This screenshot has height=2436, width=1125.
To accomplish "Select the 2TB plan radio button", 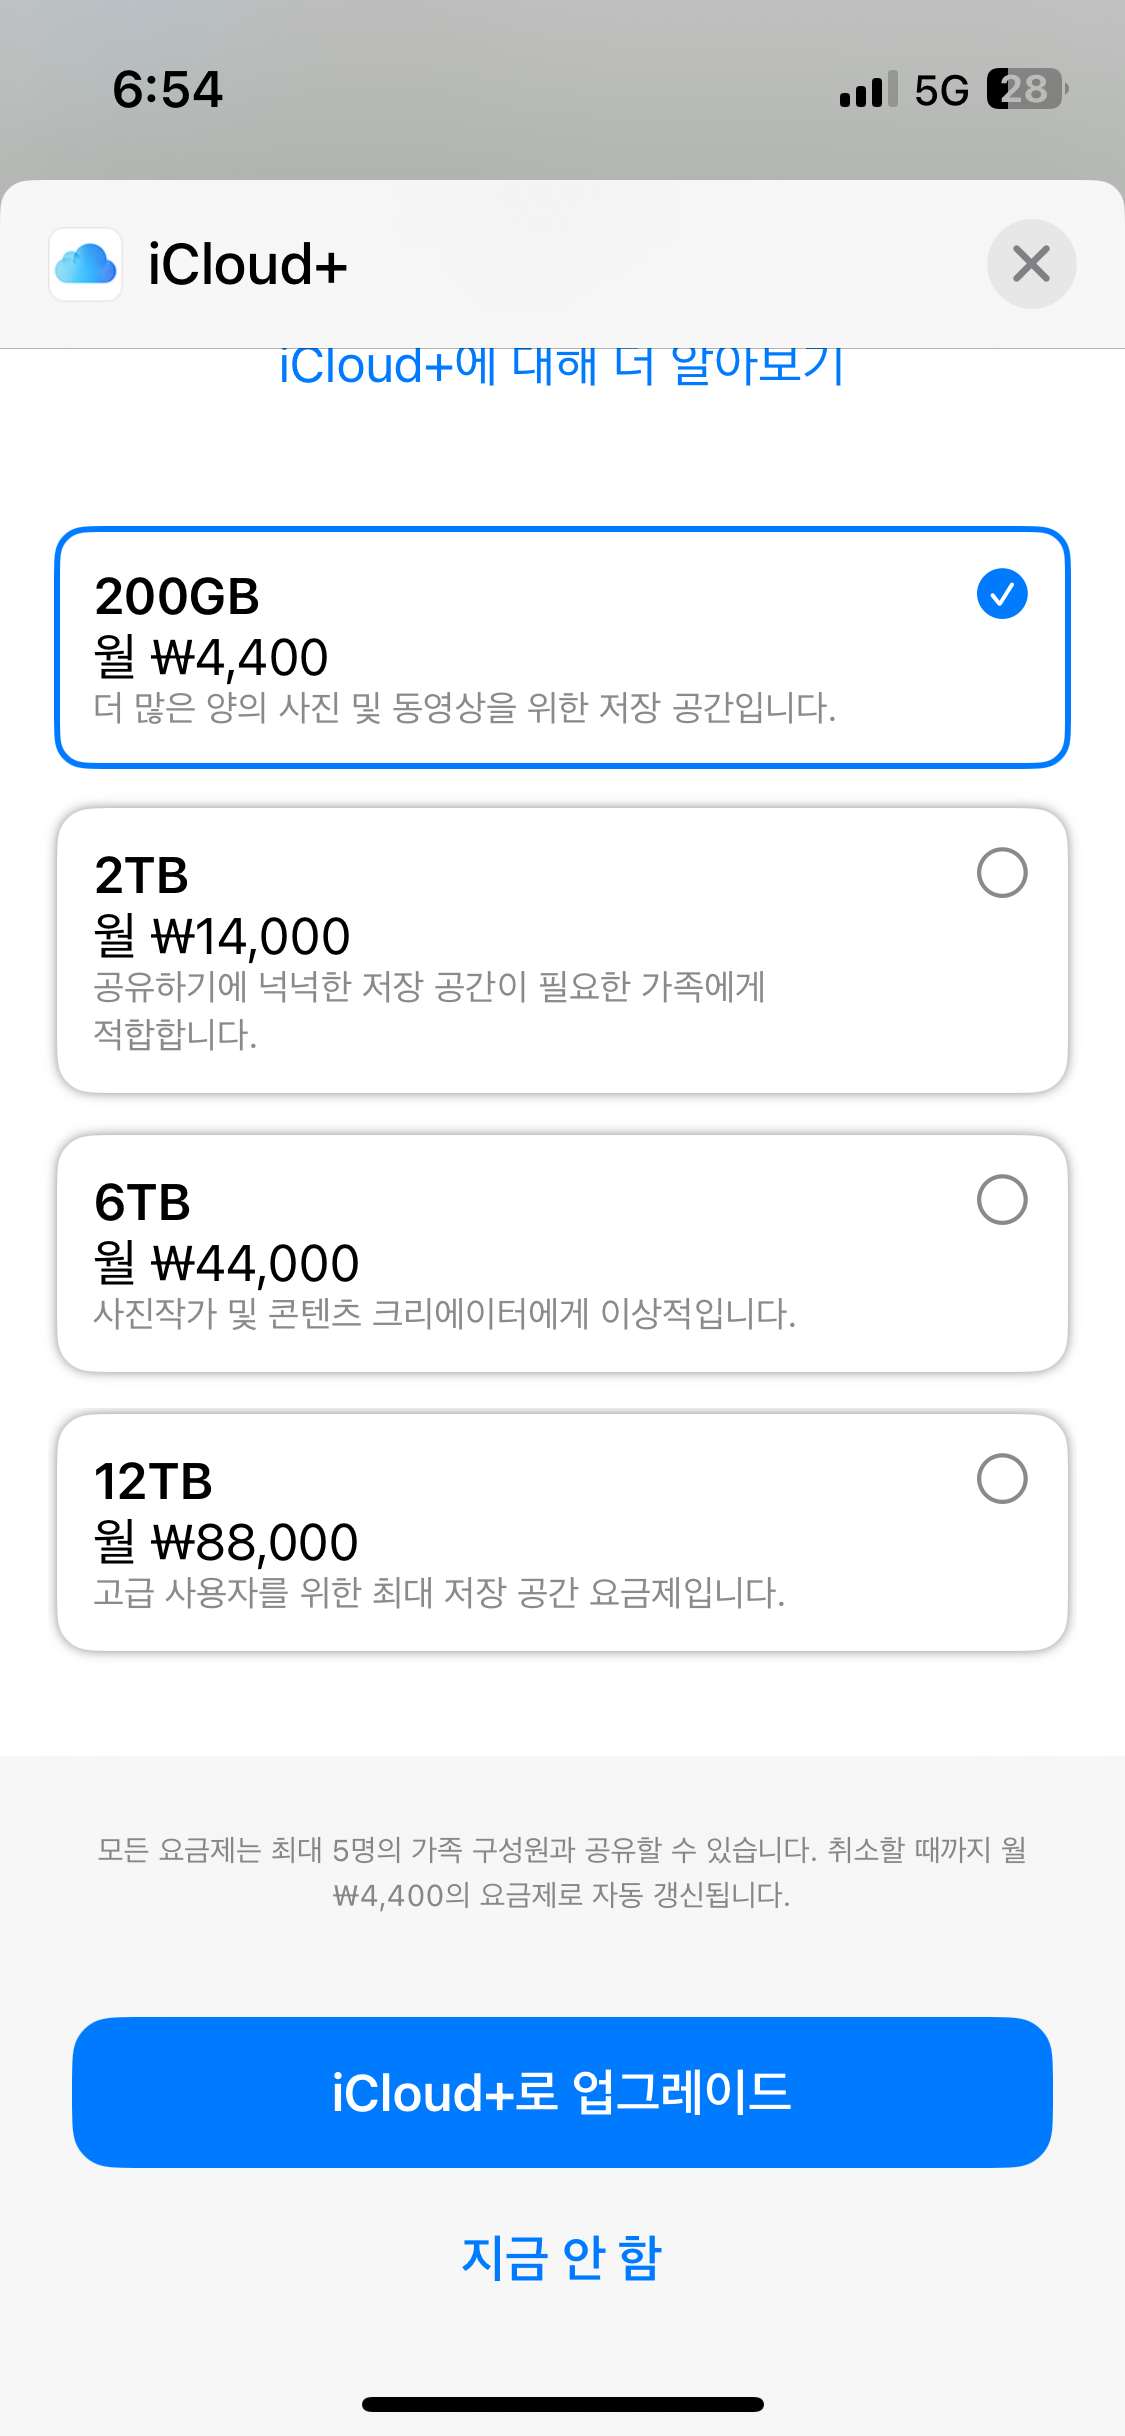I will pos(1001,873).
